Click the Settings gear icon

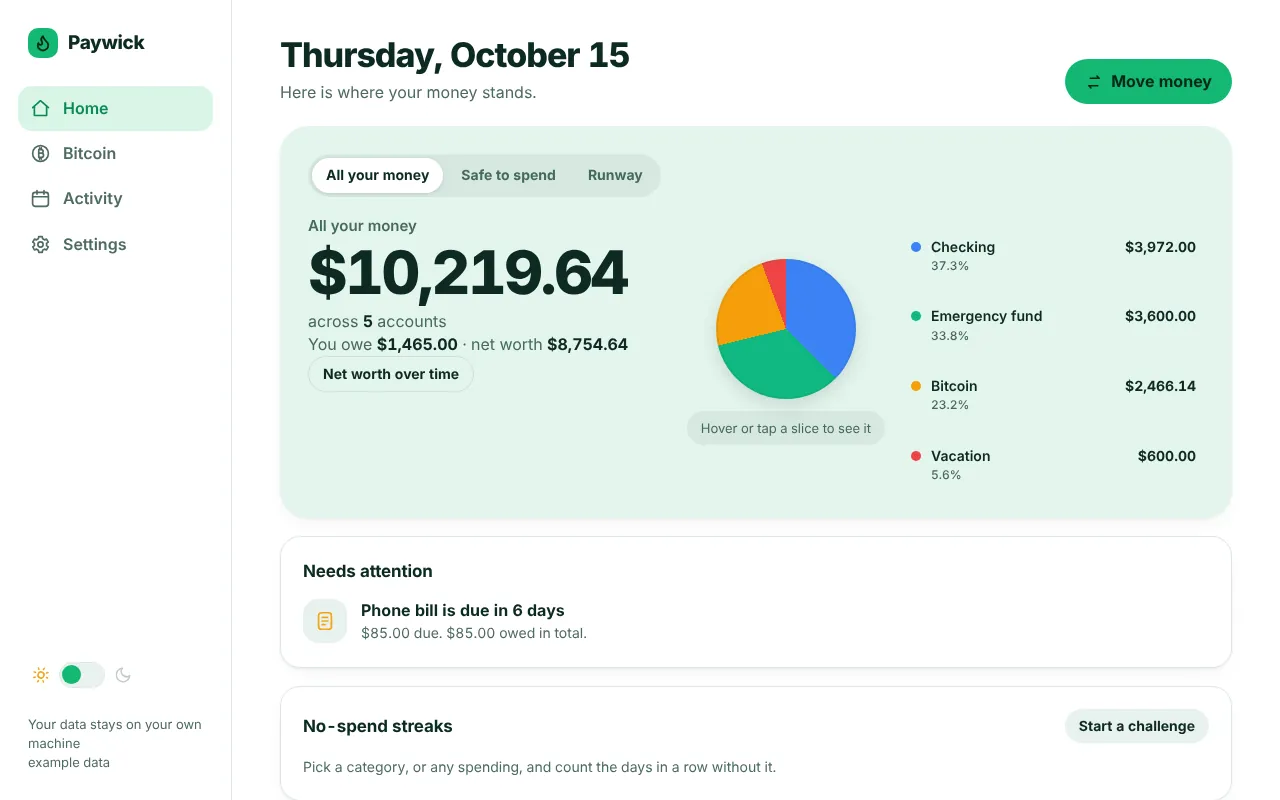click(x=41, y=245)
